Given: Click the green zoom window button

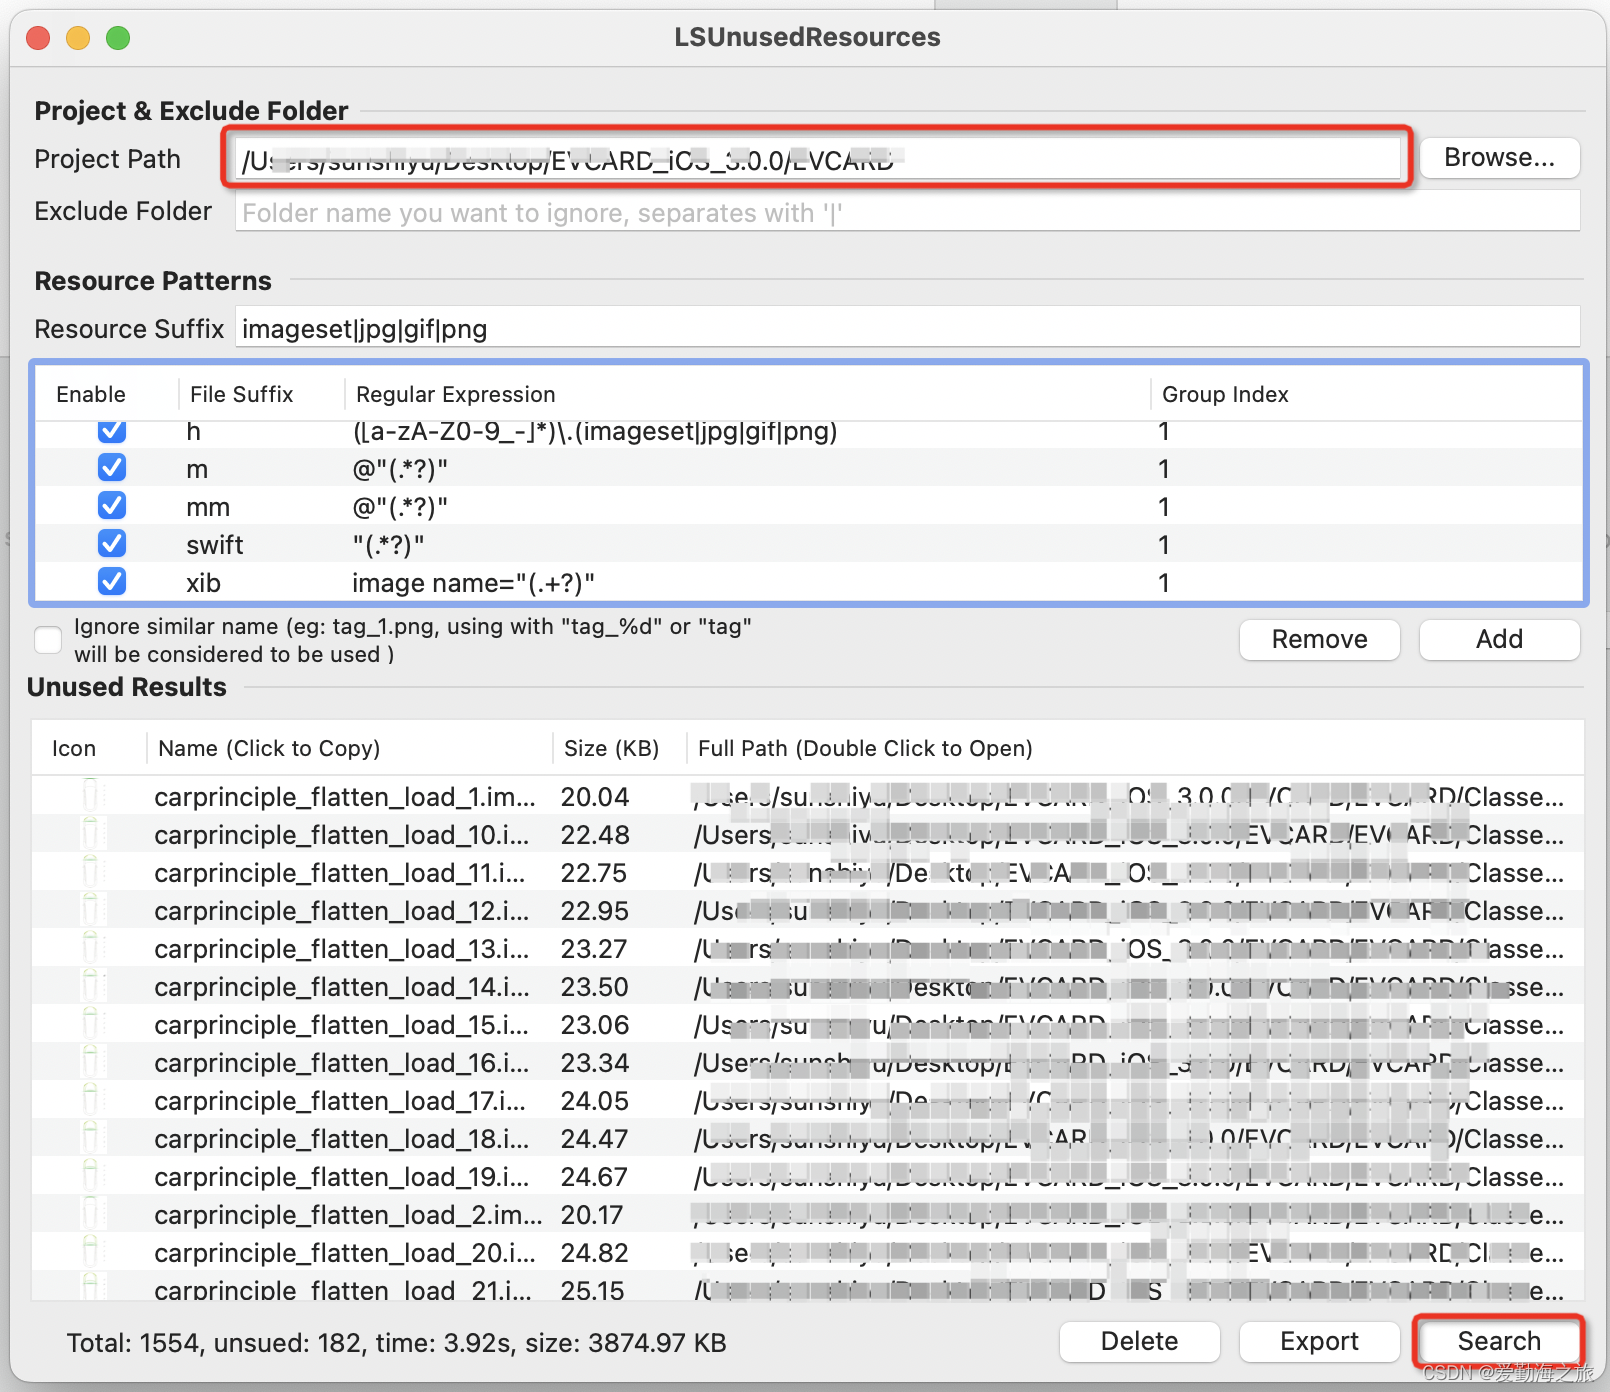Looking at the screenshot, I should coord(118,38).
